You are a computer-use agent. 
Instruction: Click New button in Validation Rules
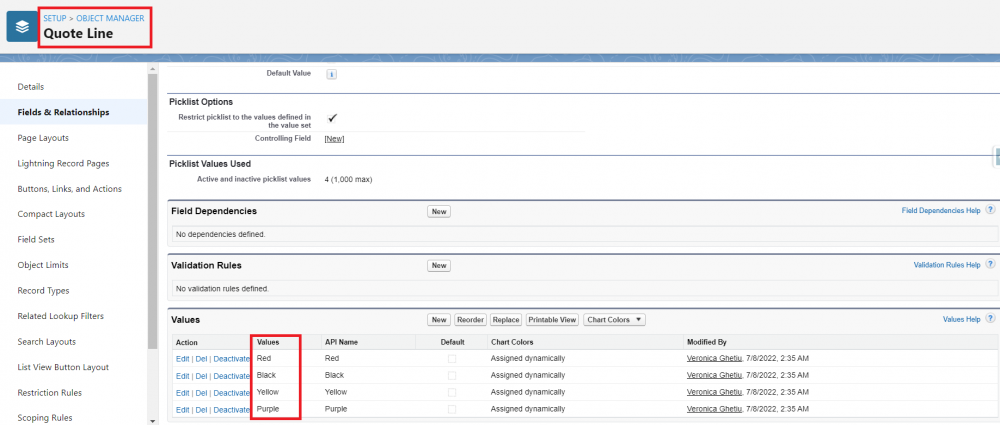pos(439,265)
